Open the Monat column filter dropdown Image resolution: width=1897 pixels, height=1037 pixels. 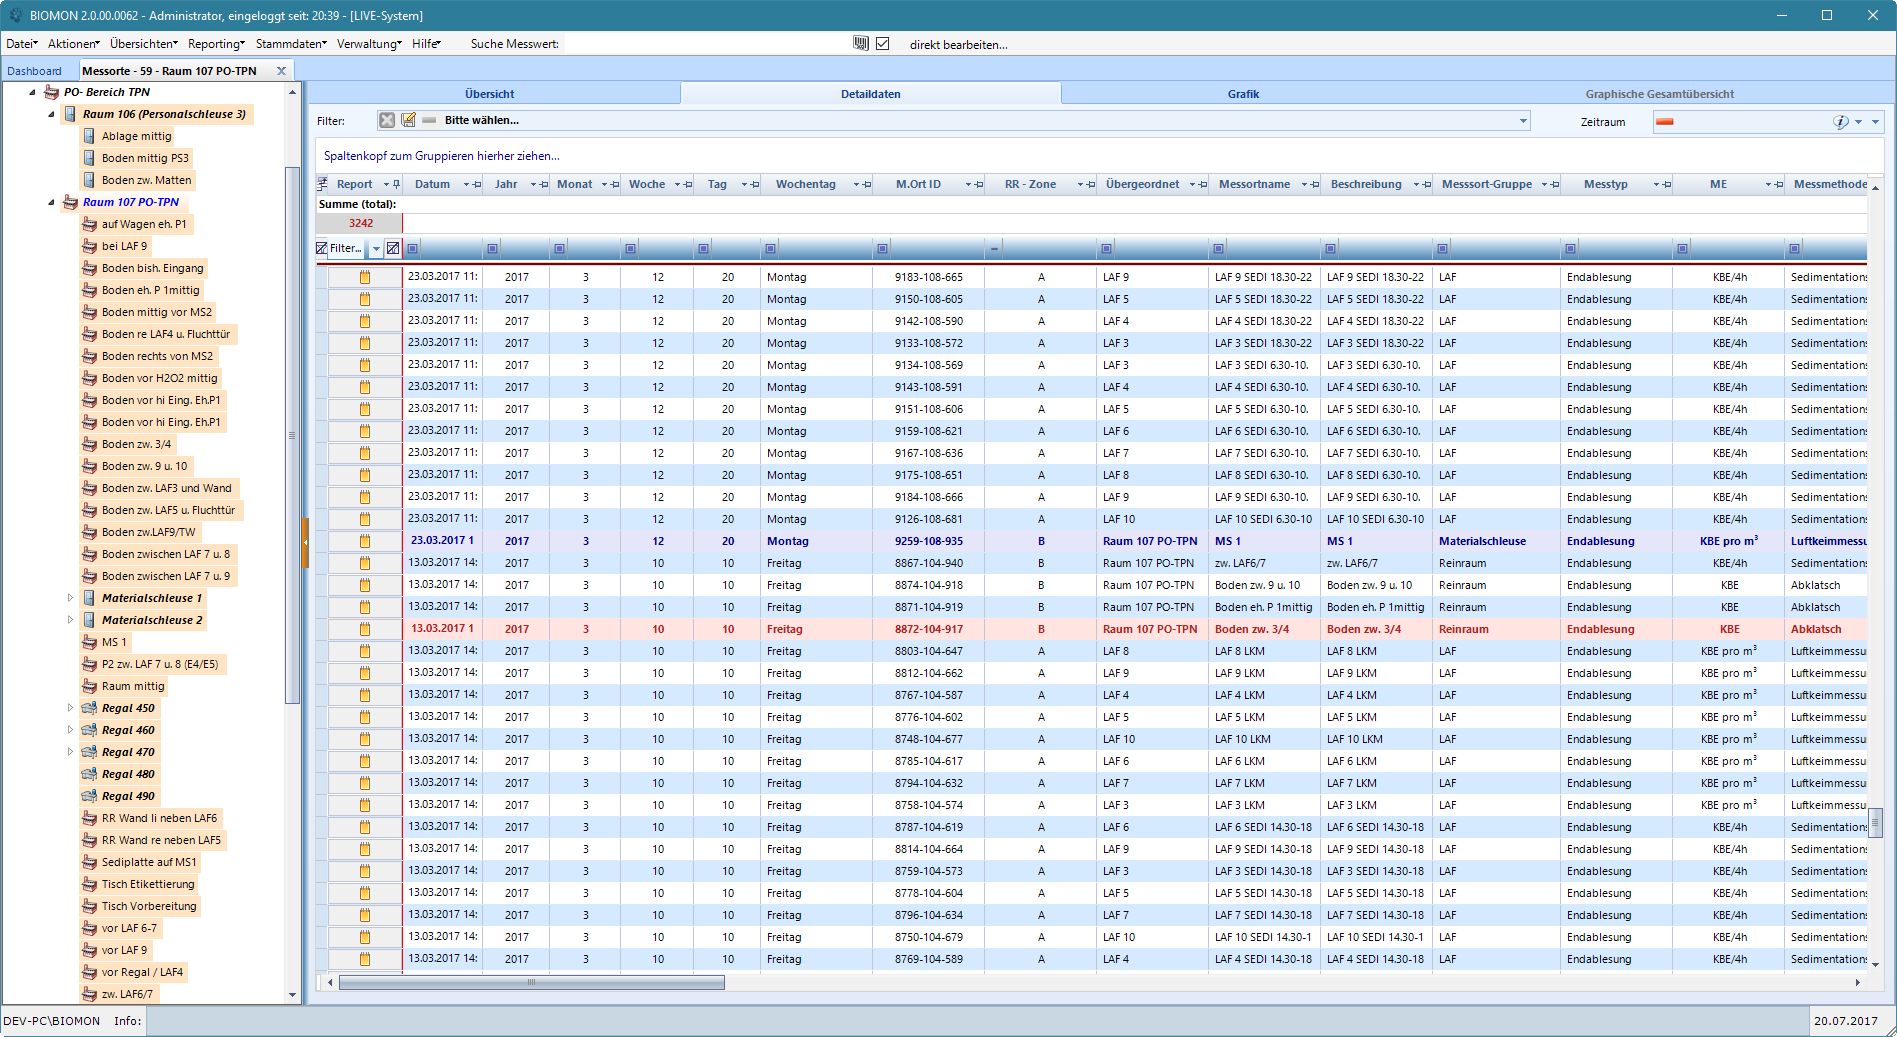tap(605, 184)
